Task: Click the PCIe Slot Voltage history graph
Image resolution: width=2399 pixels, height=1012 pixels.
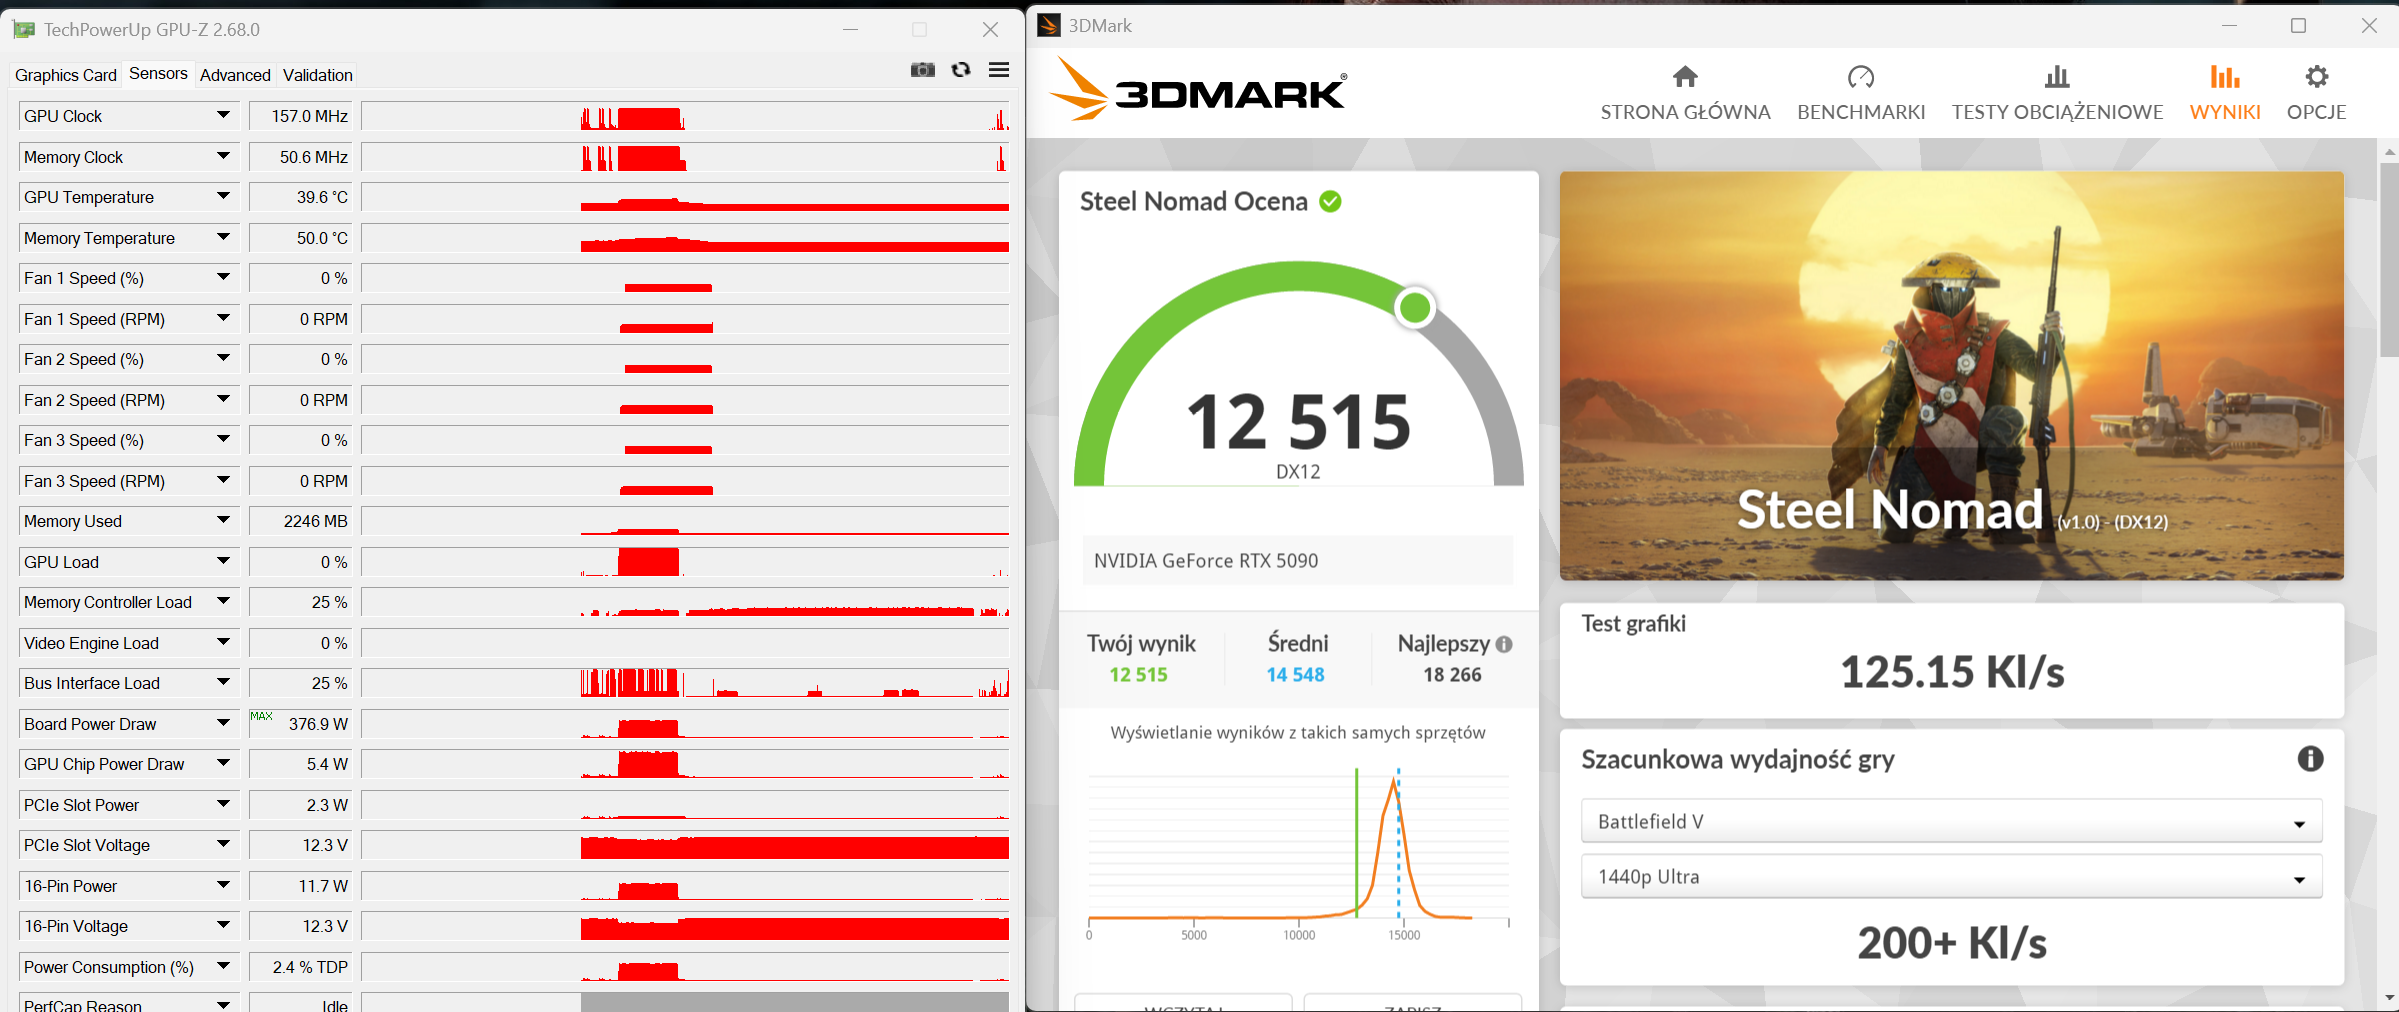Action: [686, 845]
